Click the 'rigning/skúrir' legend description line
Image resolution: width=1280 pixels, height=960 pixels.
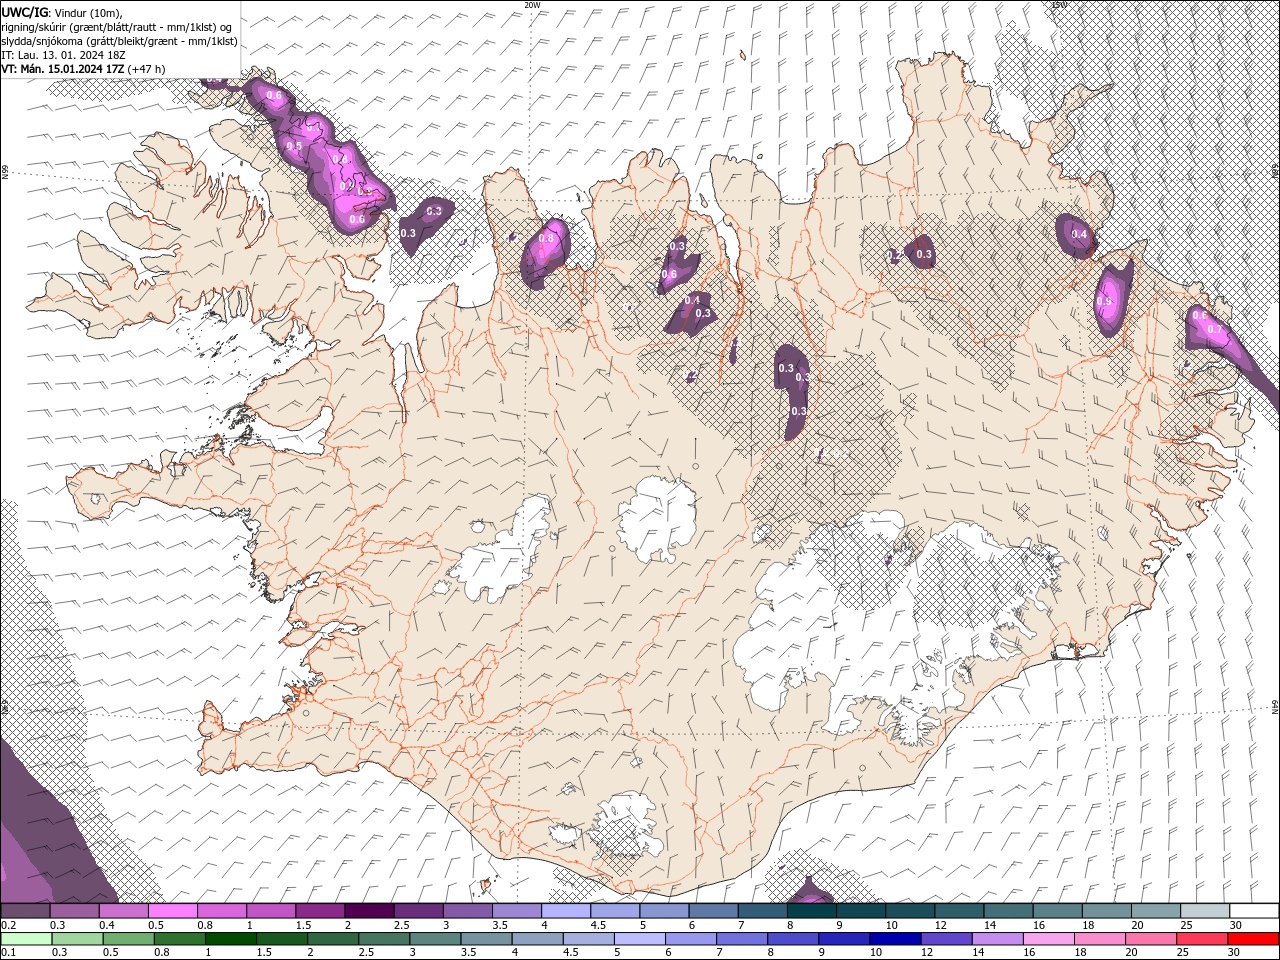coord(117,26)
